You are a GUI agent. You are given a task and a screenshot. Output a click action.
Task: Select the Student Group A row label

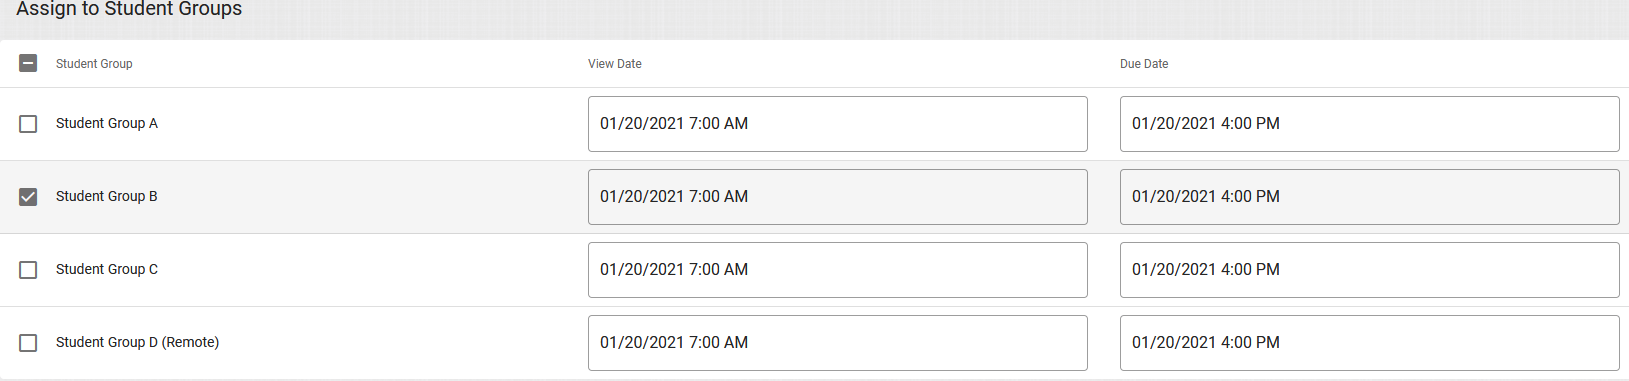pos(107,123)
